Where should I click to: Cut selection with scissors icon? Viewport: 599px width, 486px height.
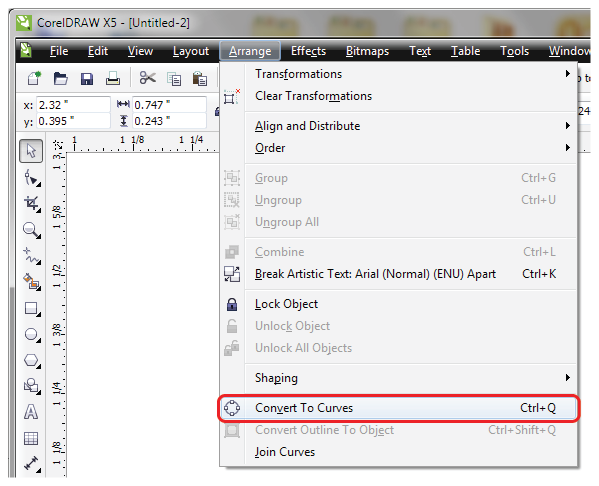(x=147, y=78)
